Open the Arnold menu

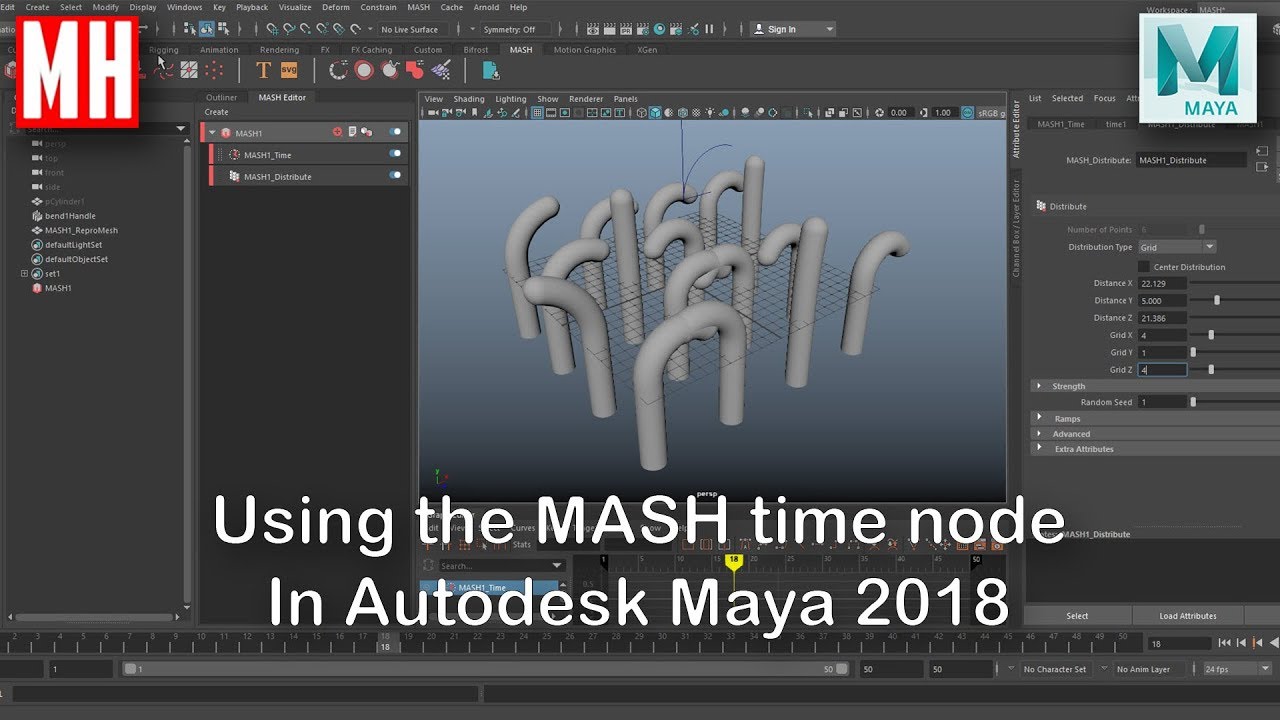point(486,7)
